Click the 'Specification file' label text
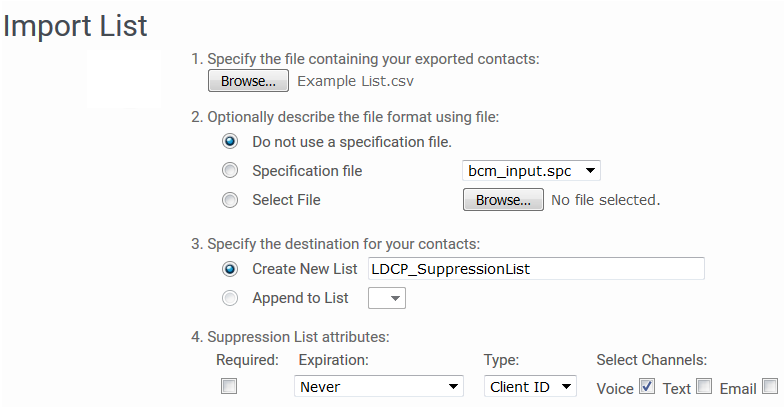This screenshot has height=407, width=784. click(307, 171)
